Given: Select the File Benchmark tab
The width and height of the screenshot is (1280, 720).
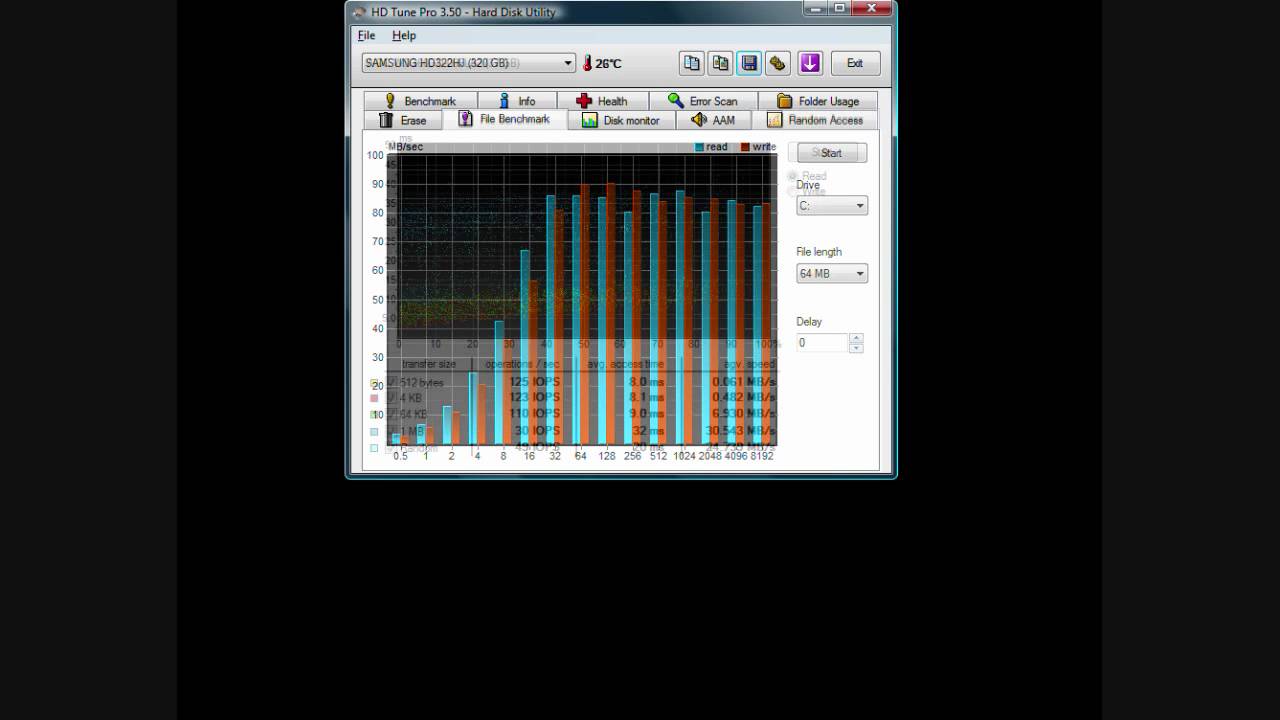Looking at the screenshot, I should pyautogui.click(x=505, y=119).
